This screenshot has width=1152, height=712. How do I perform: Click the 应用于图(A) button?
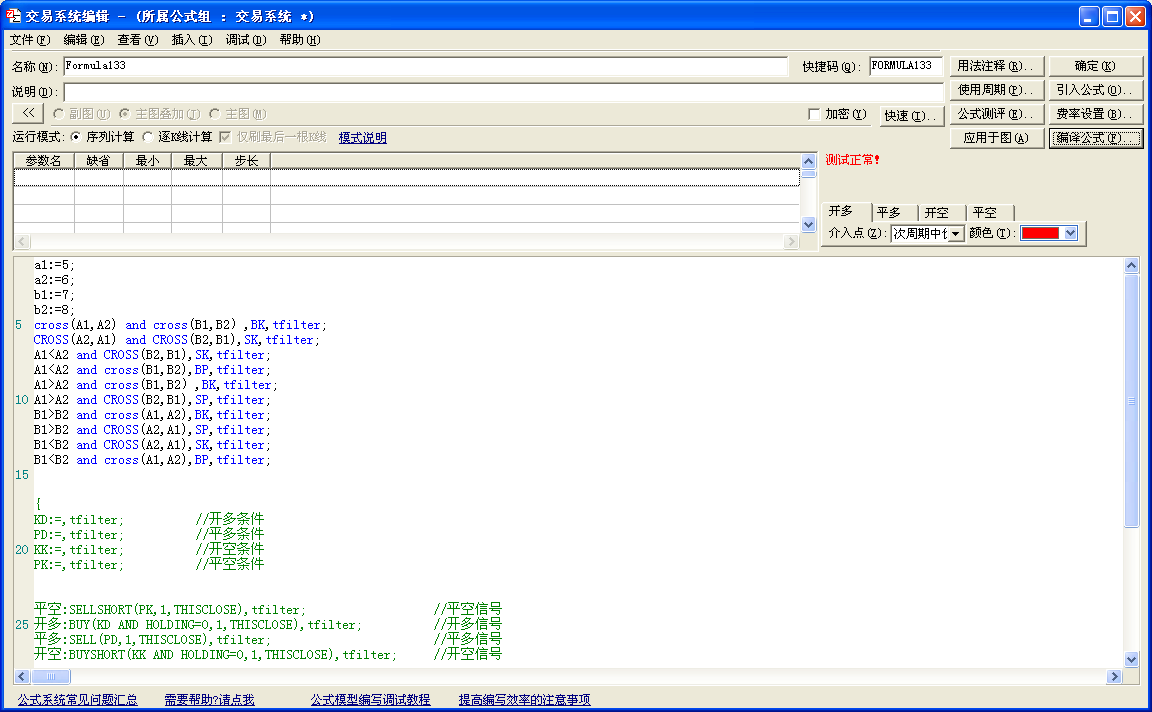[996, 138]
